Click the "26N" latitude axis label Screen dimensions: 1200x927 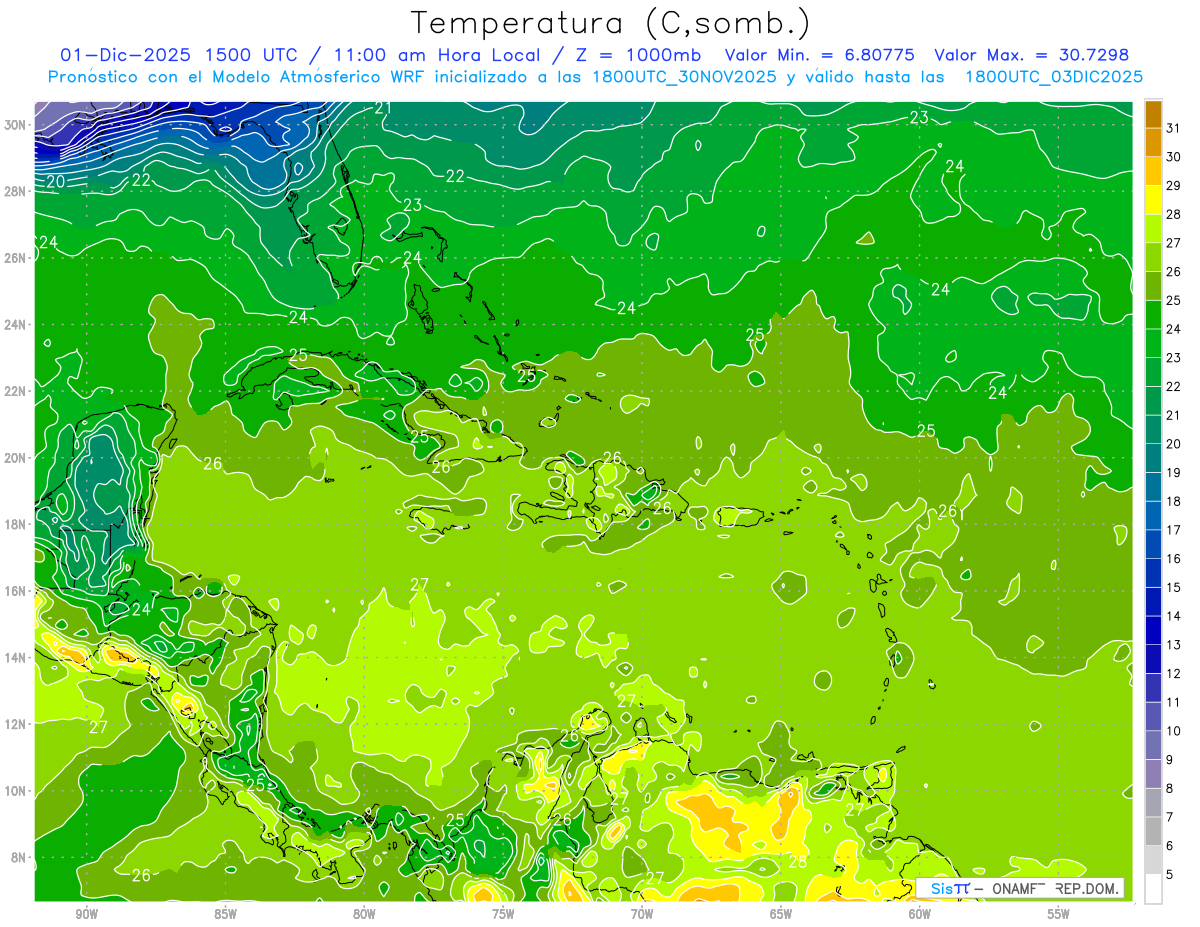[x=15, y=257]
